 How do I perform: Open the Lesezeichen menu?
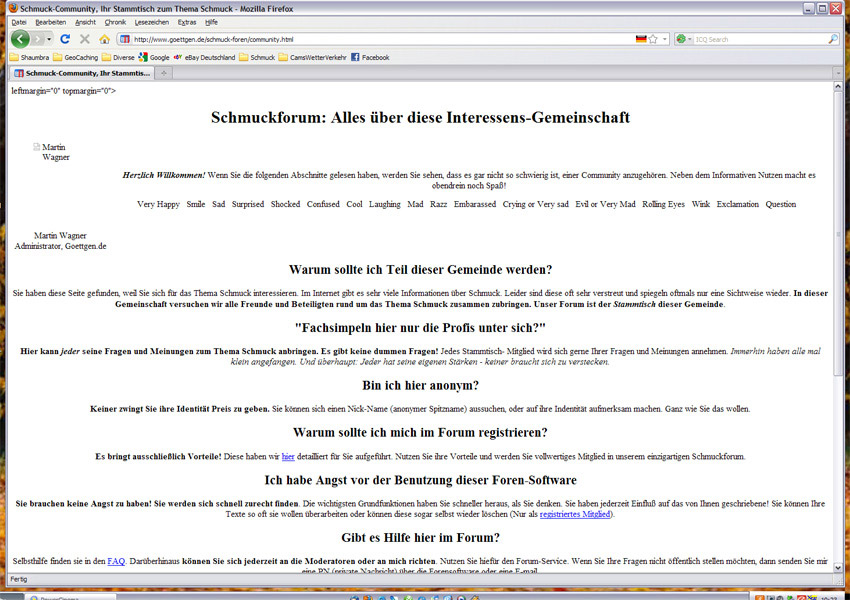151,21
